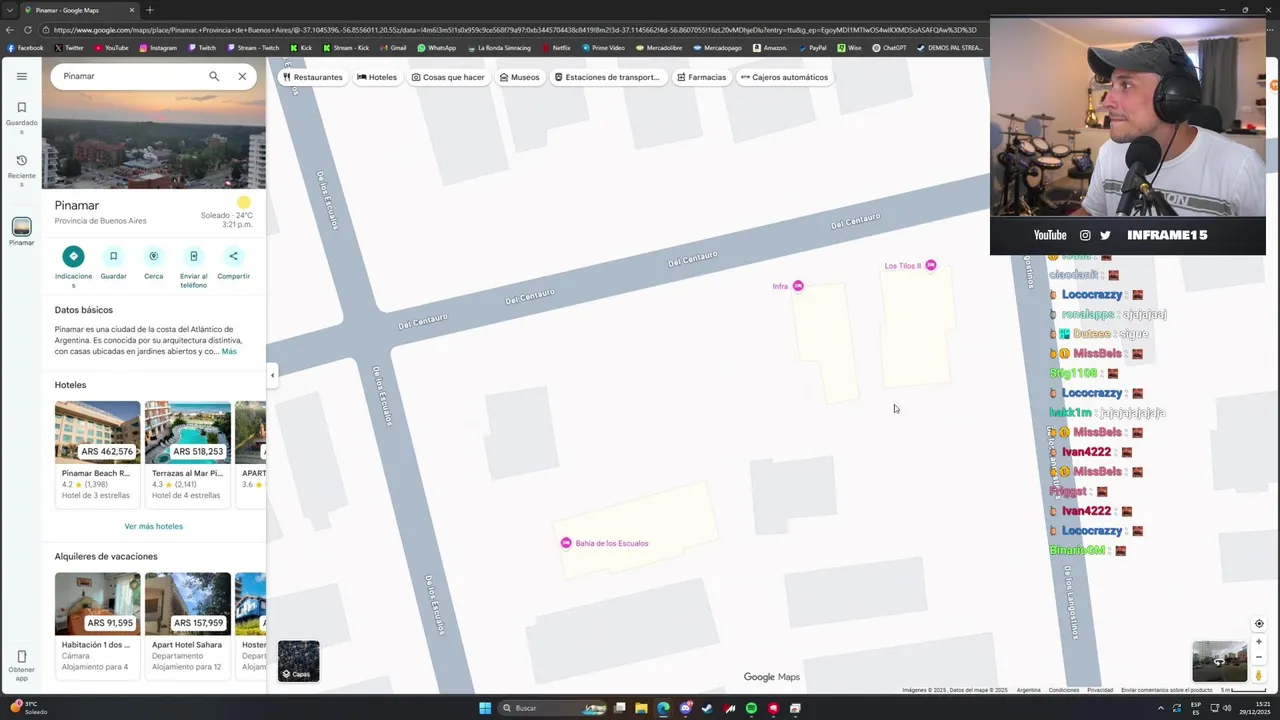This screenshot has height=720, width=1280.
Task: Select the Hoteles category chip
Action: coord(377,77)
